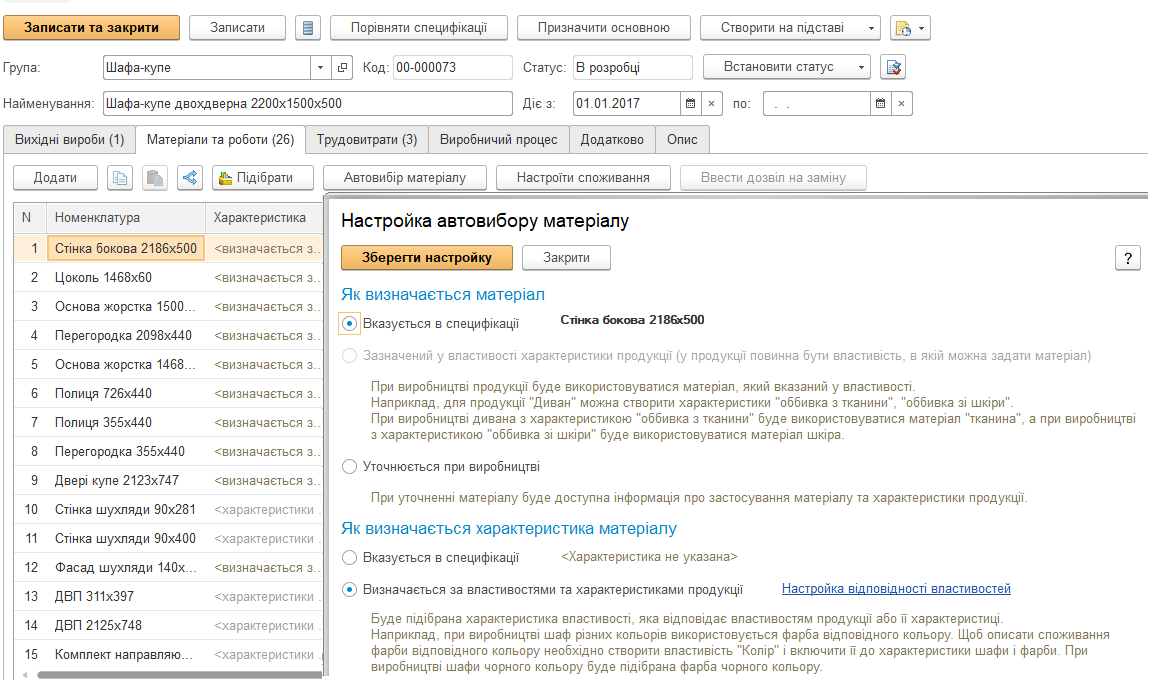This screenshot has height=680, width=1149.
Task: Open the reports icon dropdown after Створити на підставі
Action: click(910, 28)
